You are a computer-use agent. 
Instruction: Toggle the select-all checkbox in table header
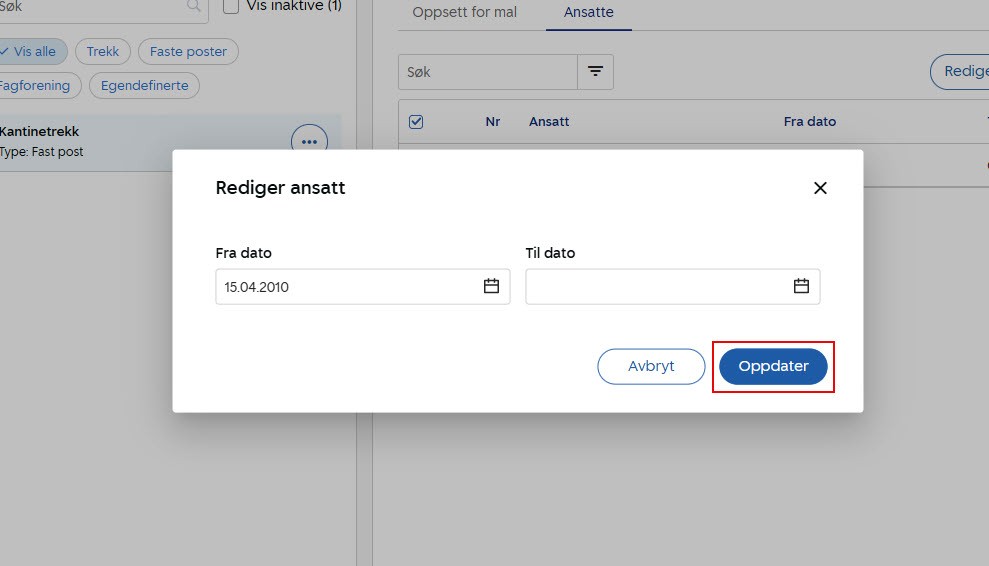click(416, 122)
